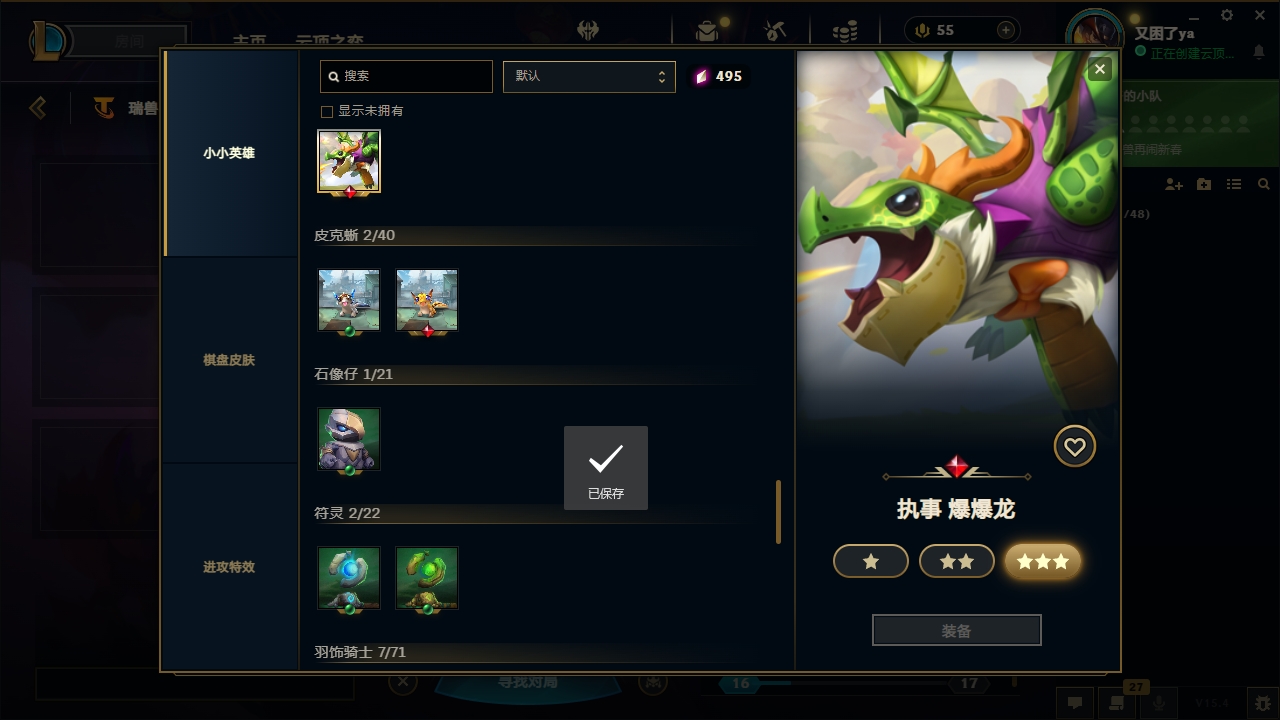
Task: Switch to the 棋盘皮肤 tab
Action: pyautogui.click(x=229, y=360)
